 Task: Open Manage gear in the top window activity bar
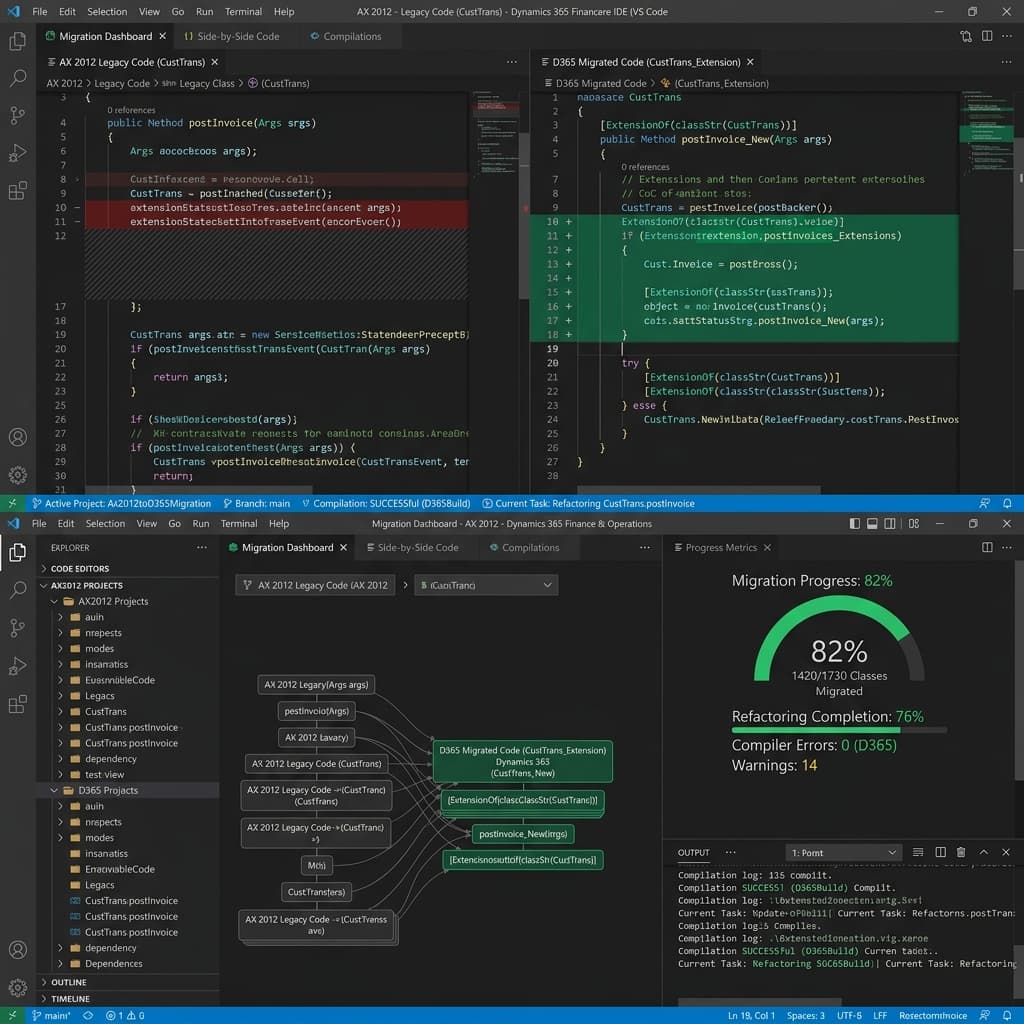18,475
